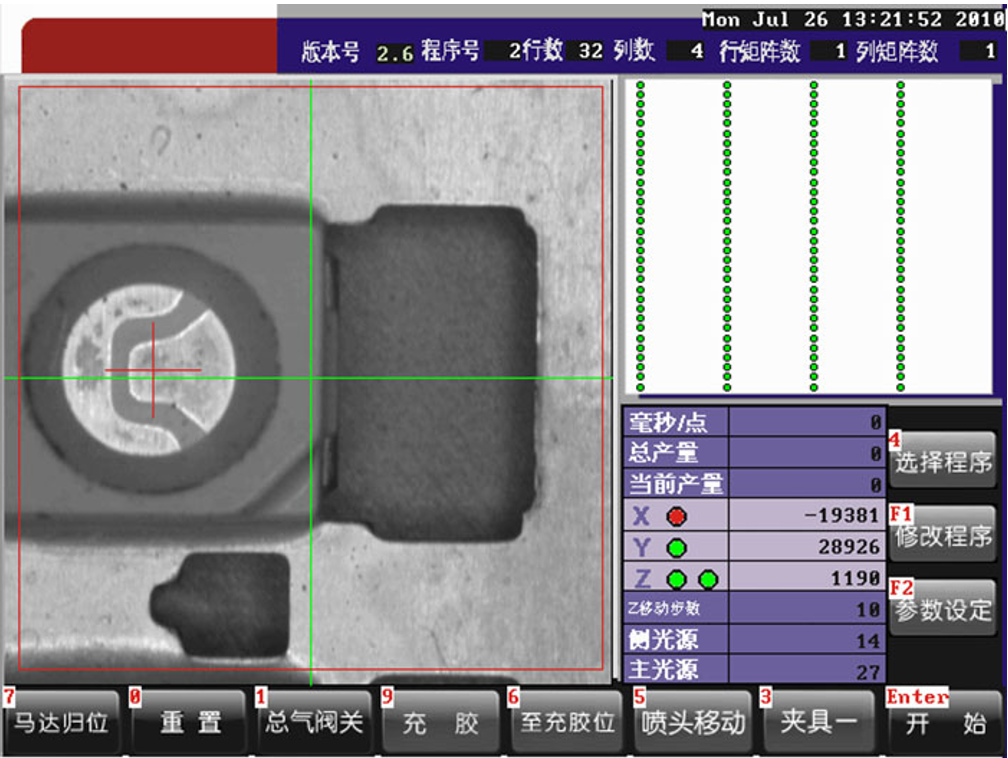Click the top dot of the second dot column
The height and width of the screenshot is (758, 1008).
point(727,85)
